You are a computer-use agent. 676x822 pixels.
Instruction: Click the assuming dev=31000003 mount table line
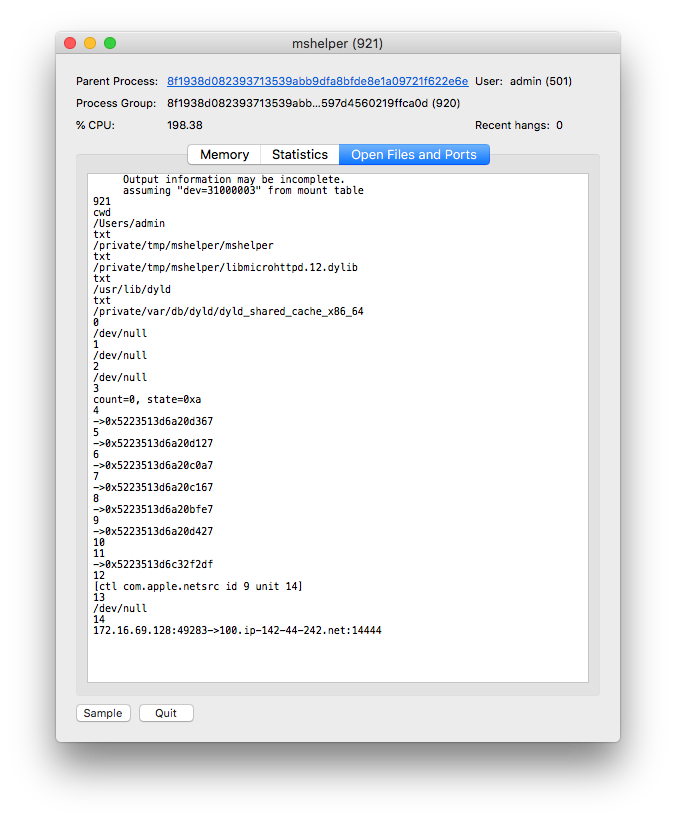point(243,190)
